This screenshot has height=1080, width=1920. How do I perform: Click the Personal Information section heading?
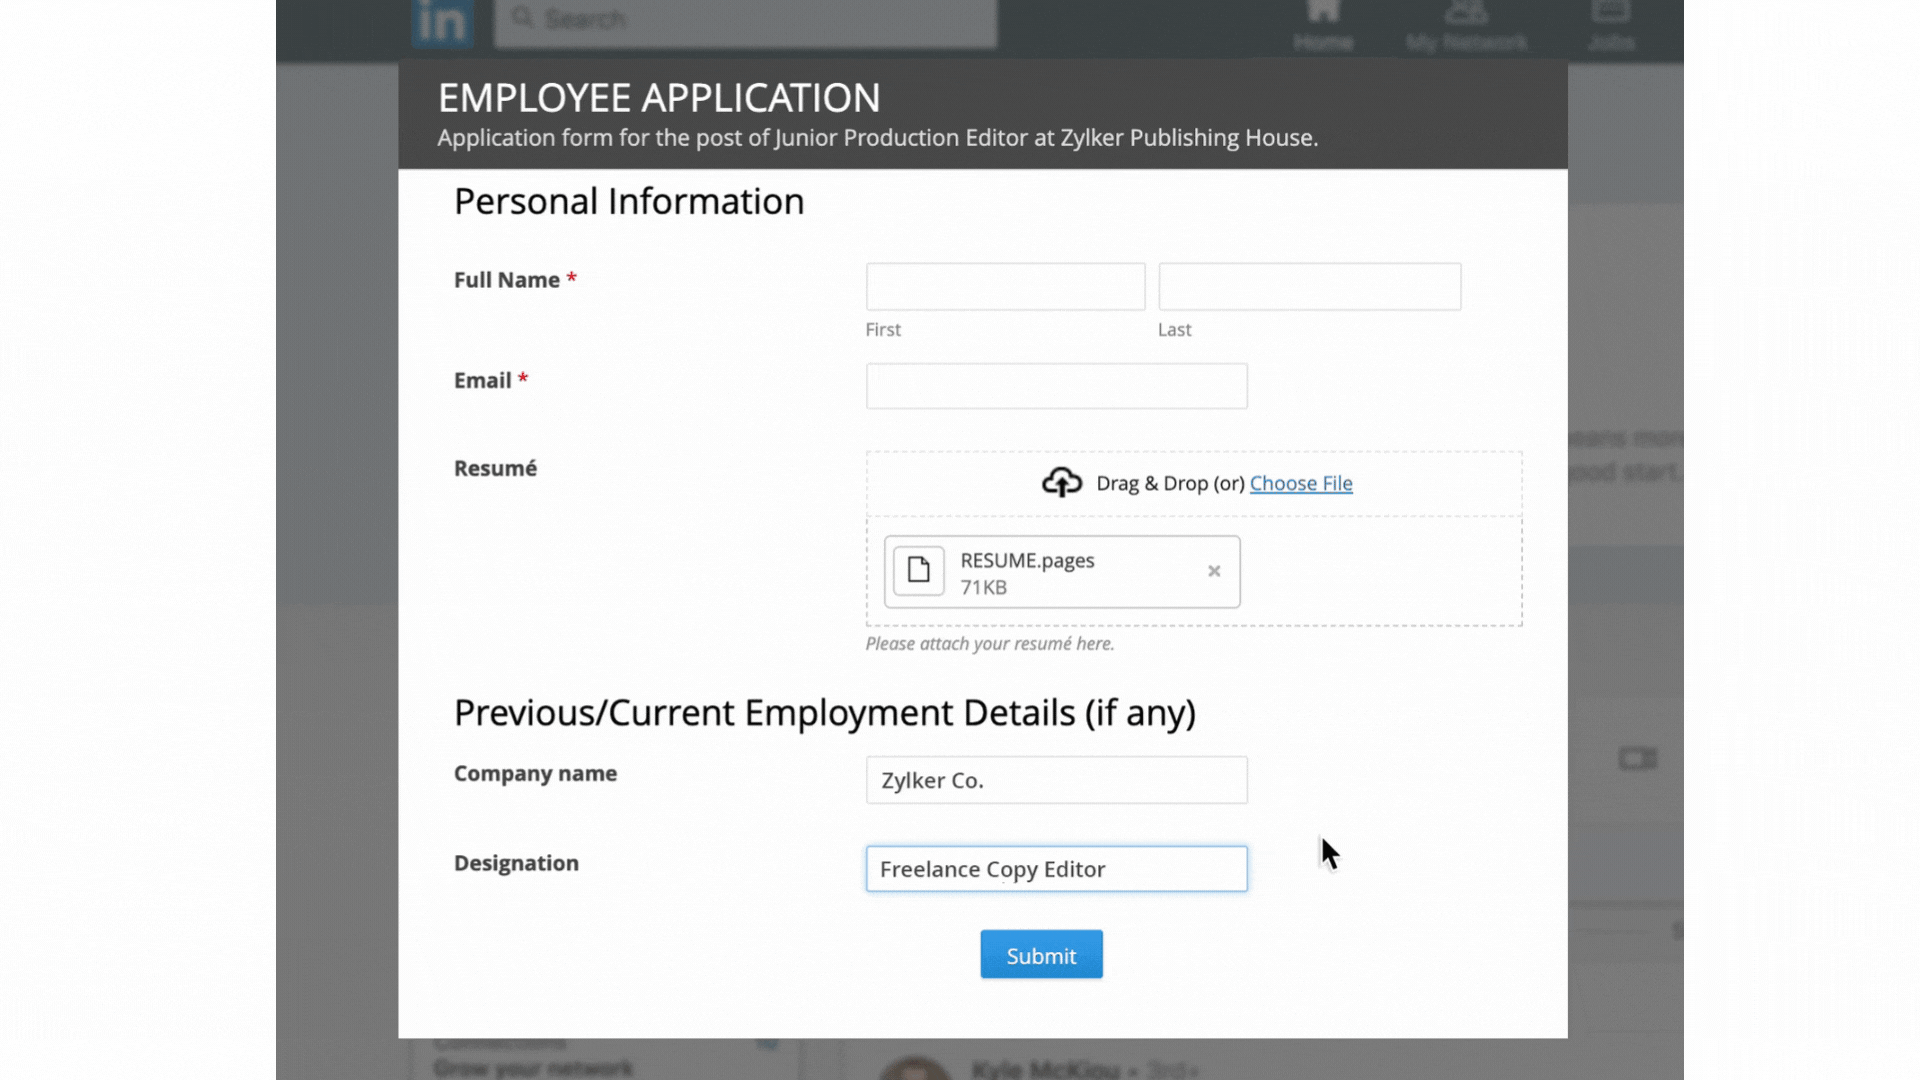(628, 201)
